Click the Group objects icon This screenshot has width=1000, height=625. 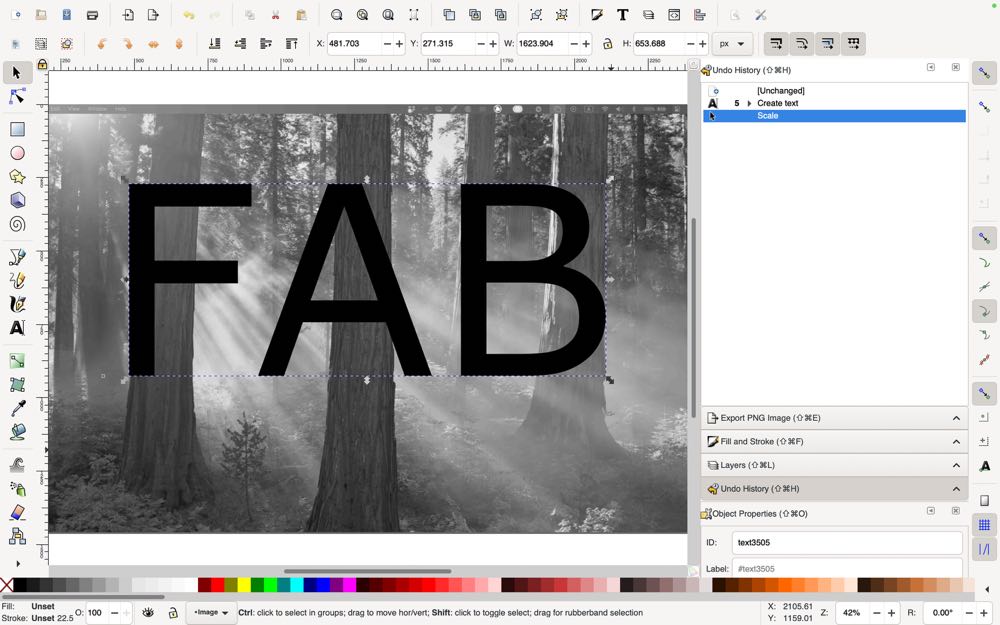[x=536, y=15]
